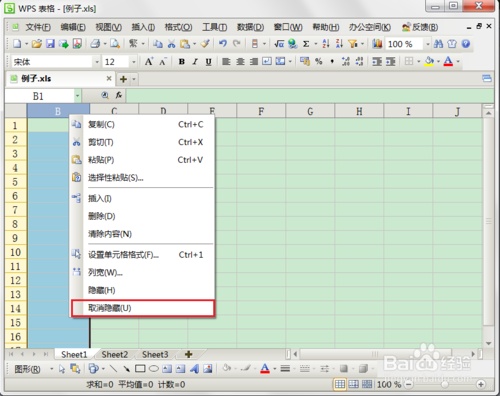500x396 pixels.
Task: Choose 隐藏(H) in the context menu
Action: click(x=143, y=290)
